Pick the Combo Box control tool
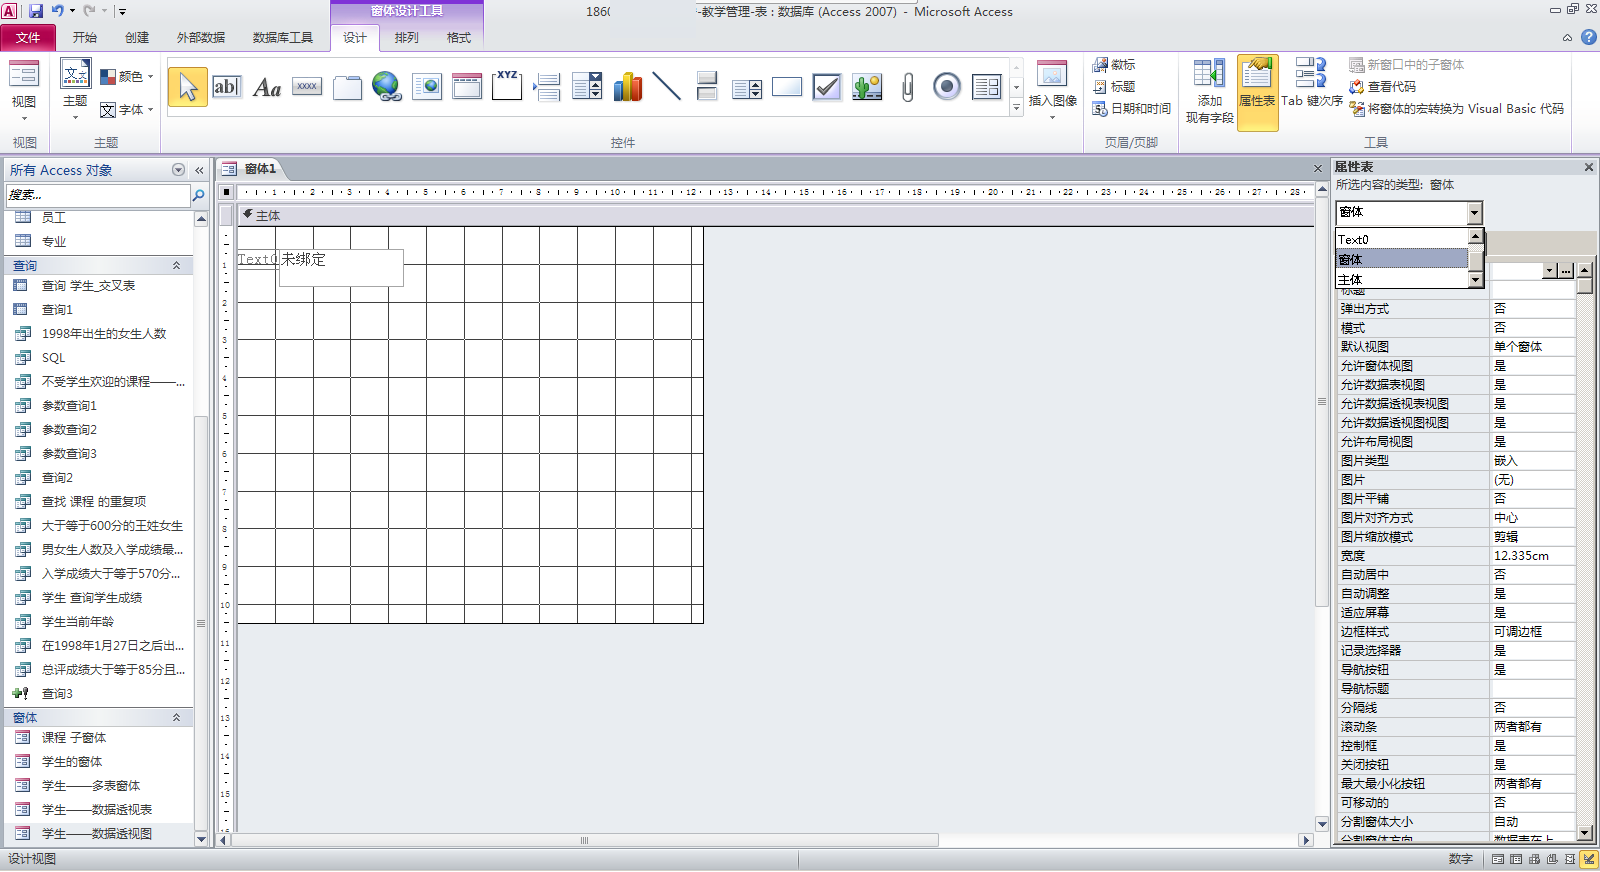This screenshot has height=872, width=1600. (587, 87)
